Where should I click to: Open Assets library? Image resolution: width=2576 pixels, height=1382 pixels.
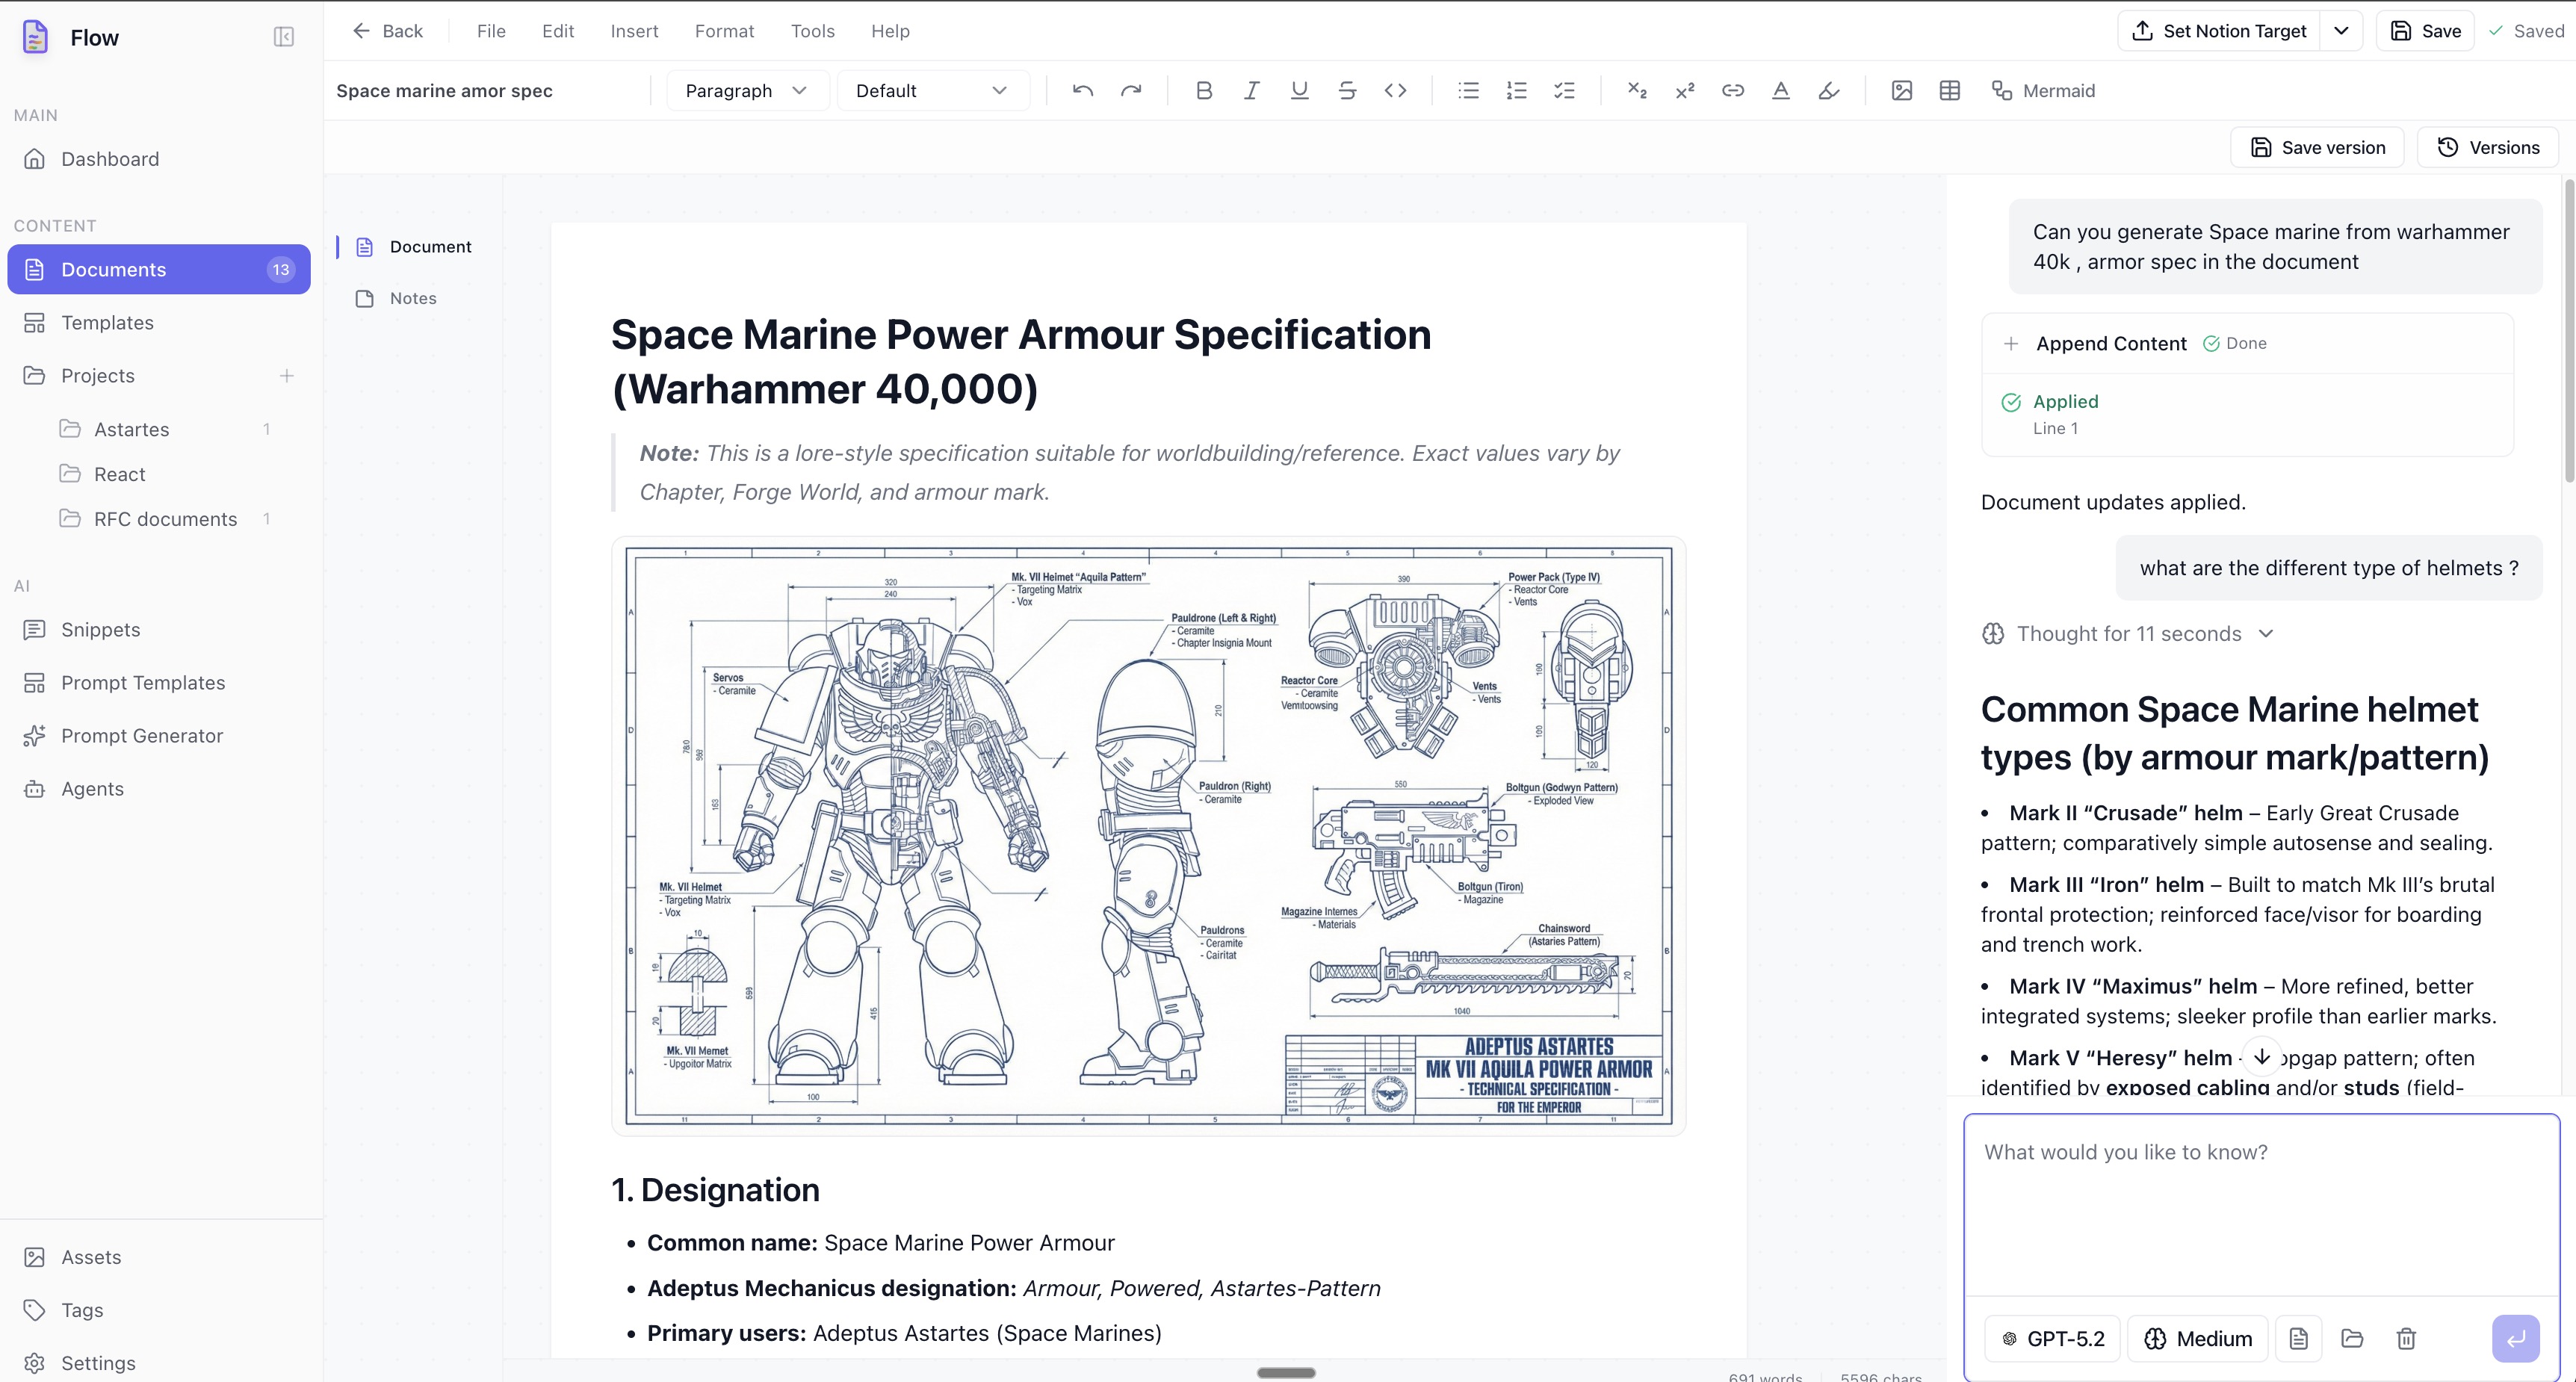[159, 1258]
